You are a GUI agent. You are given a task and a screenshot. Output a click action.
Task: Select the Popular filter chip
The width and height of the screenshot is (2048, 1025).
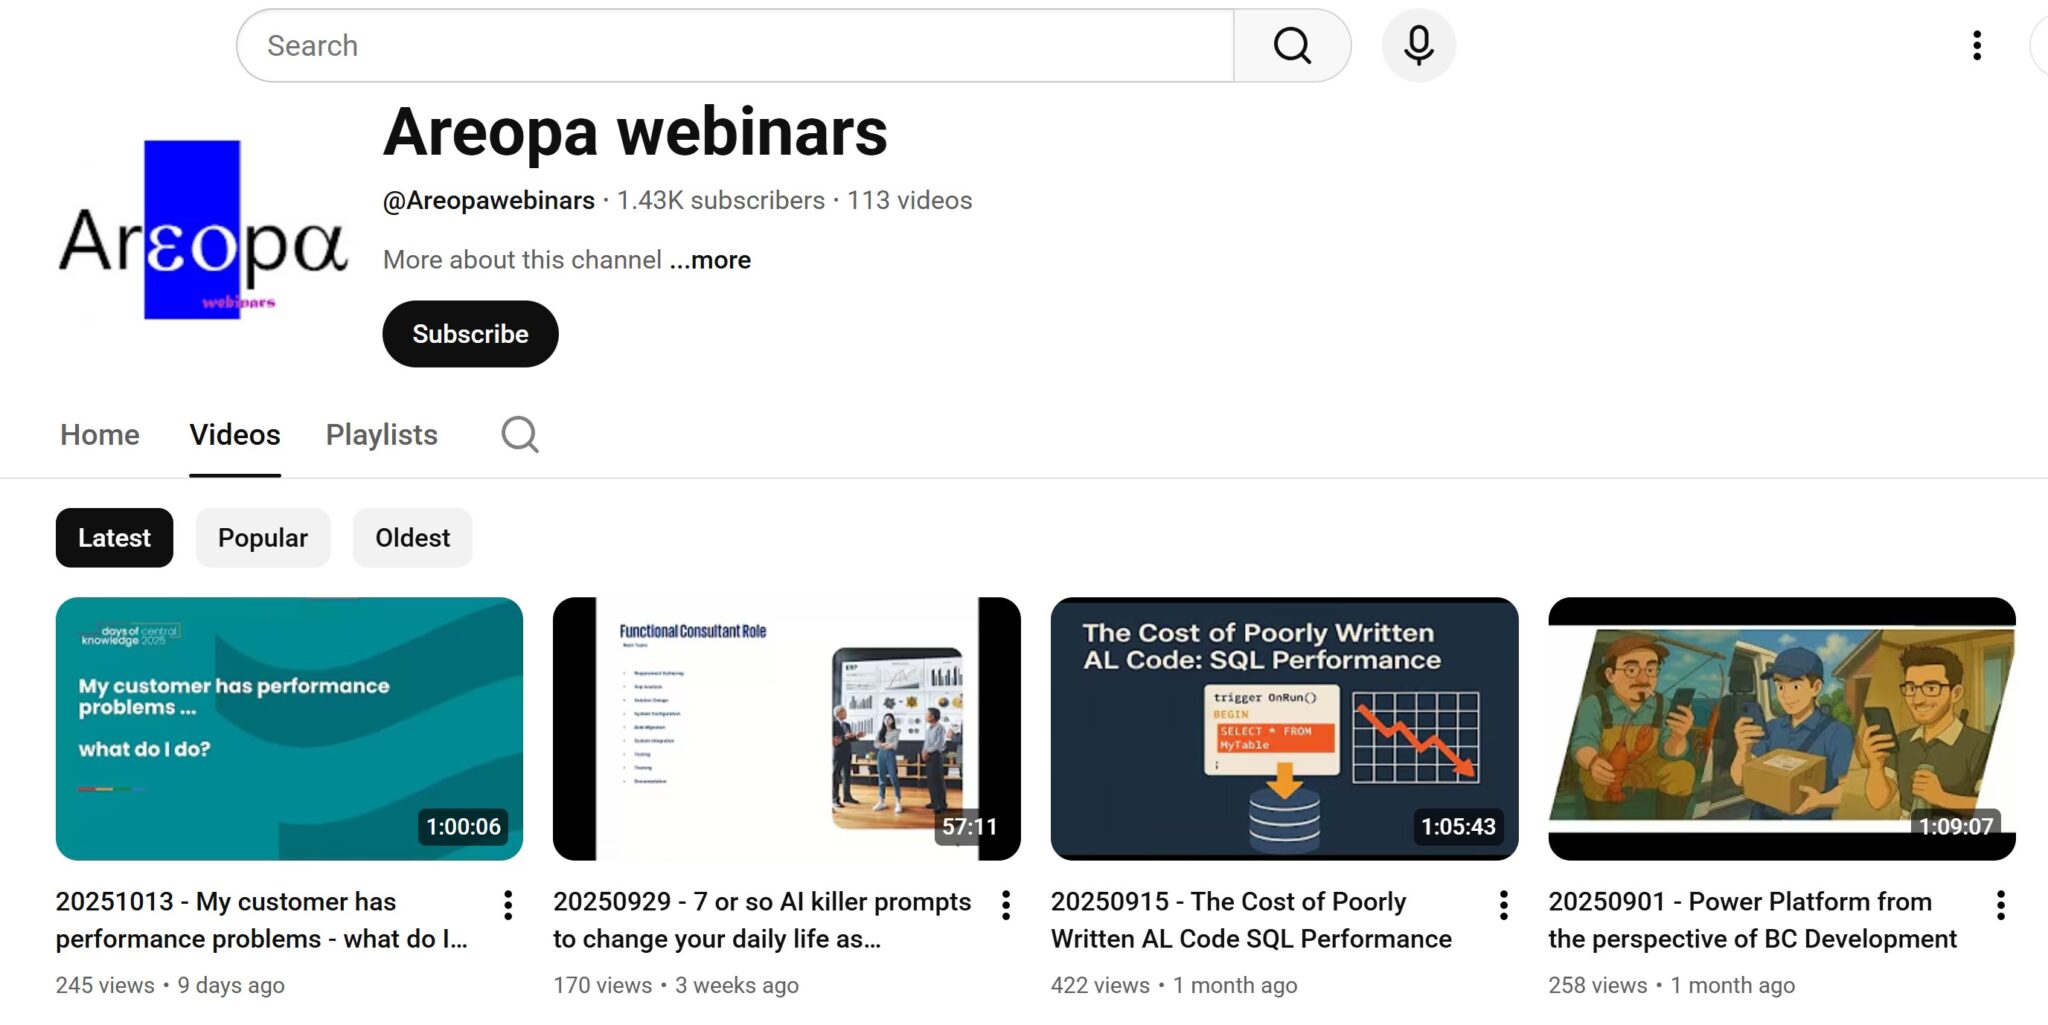pyautogui.click(x=262, y=537)
